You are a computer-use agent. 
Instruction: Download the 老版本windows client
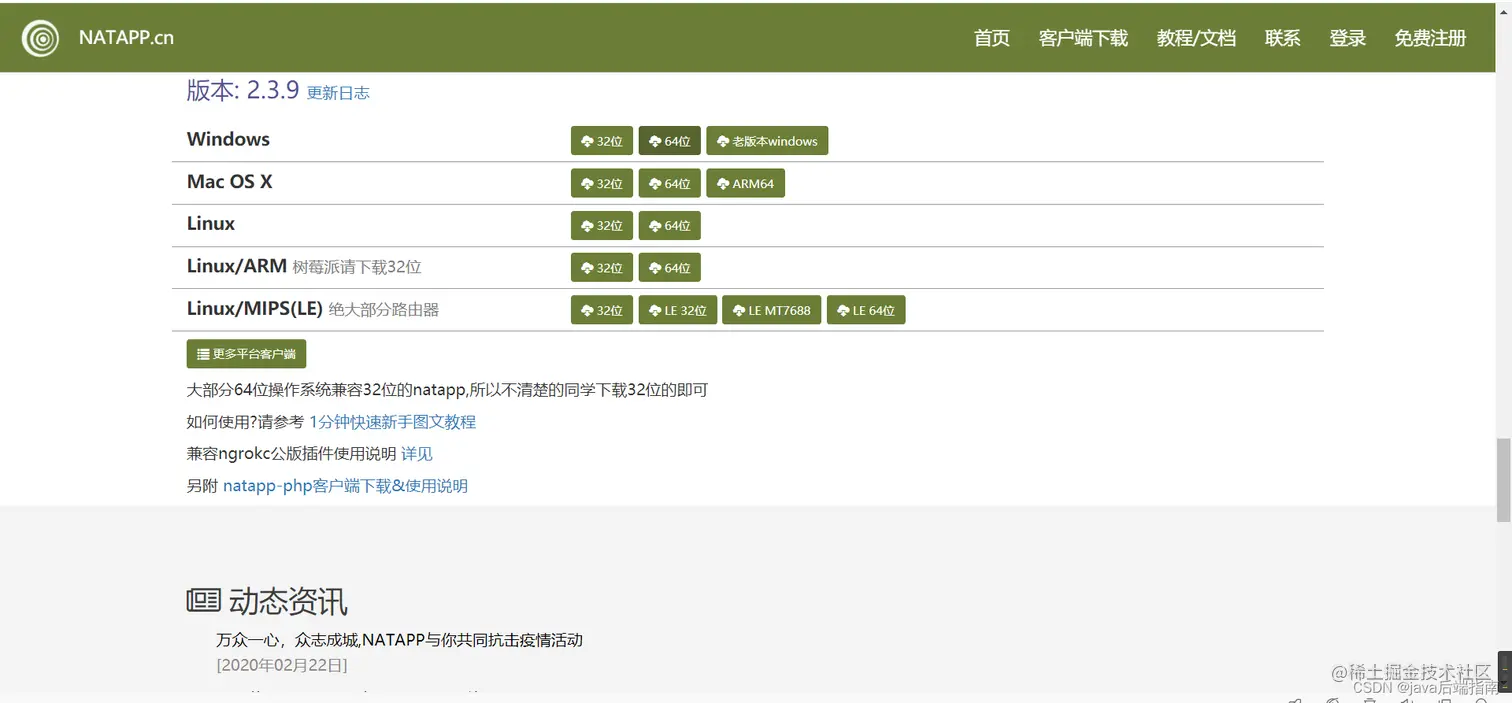point(767,141)
